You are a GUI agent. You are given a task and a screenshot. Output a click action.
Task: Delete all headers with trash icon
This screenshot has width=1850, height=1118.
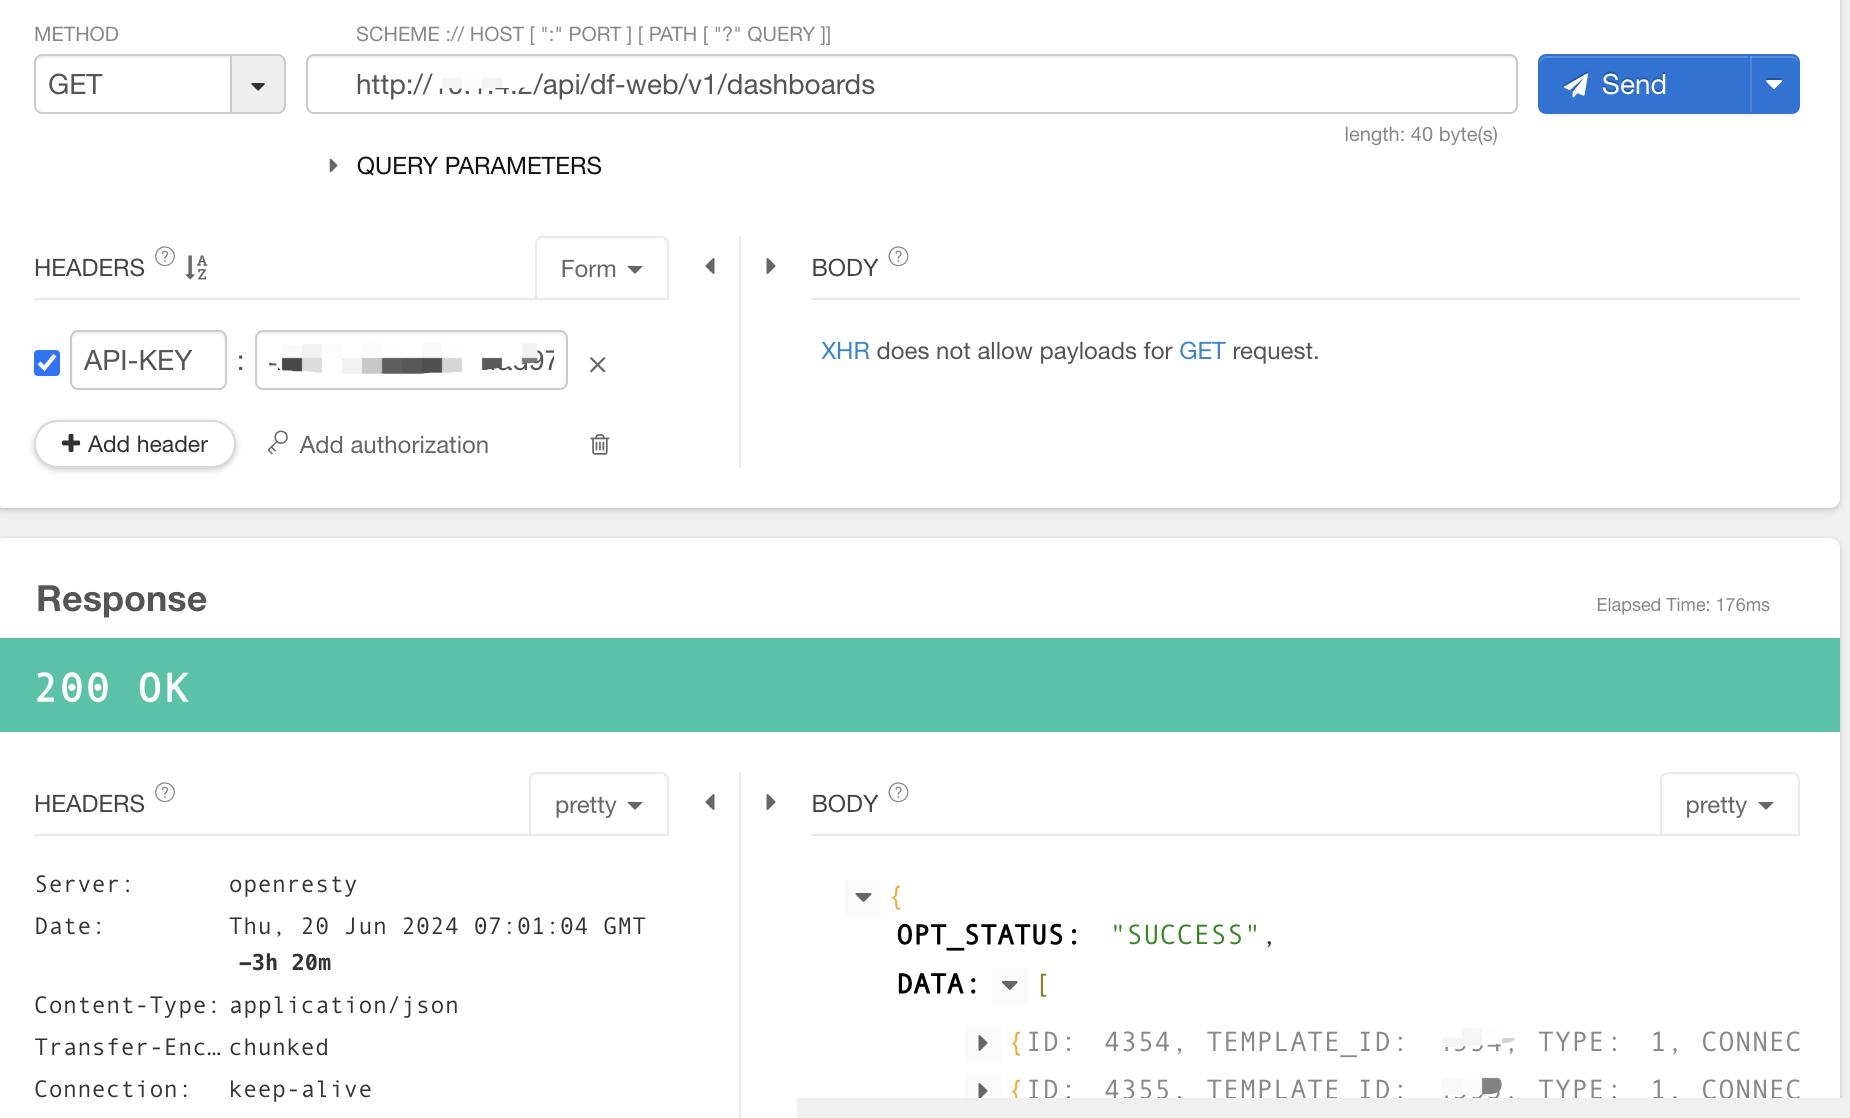pyautogui.click(x=600, y=444)
